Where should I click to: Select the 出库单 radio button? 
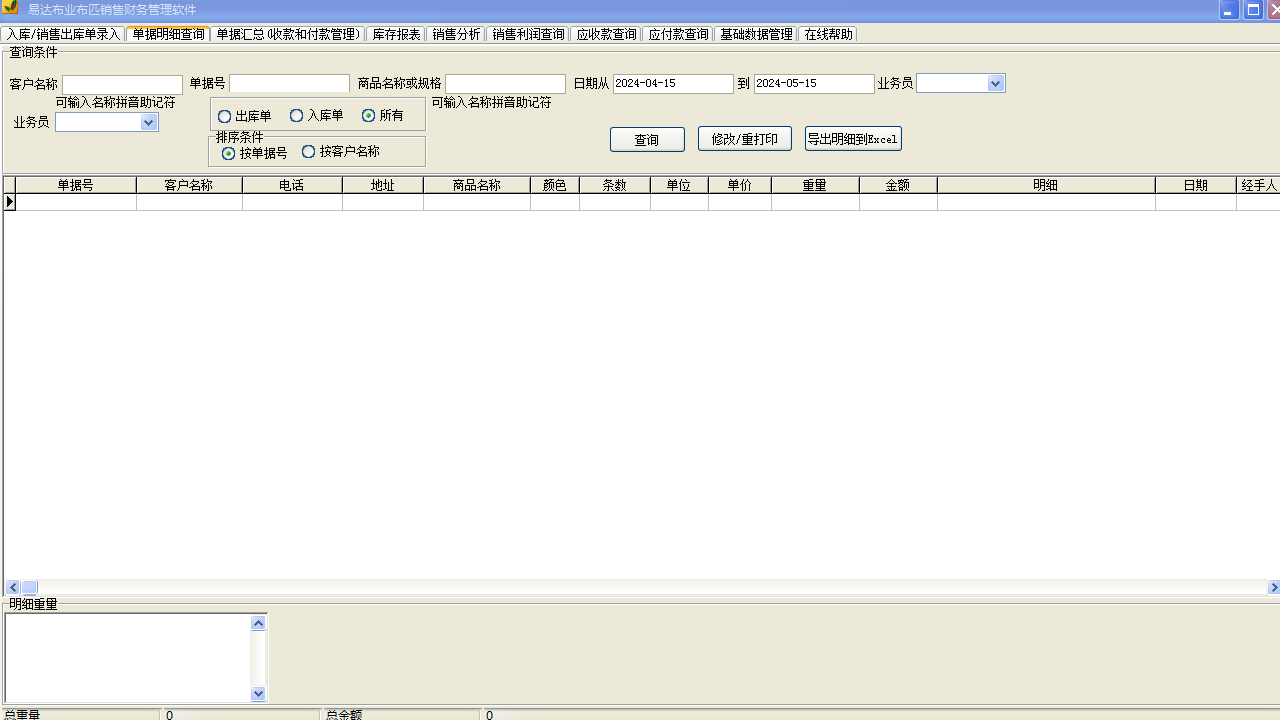(224, 115)
